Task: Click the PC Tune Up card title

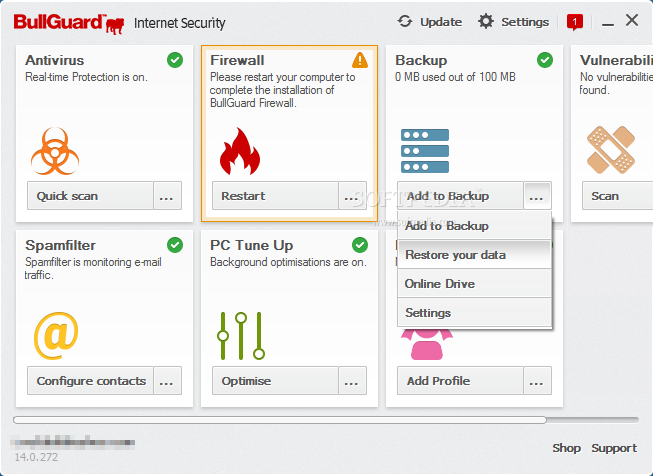Action: click(x=252, y=245)
